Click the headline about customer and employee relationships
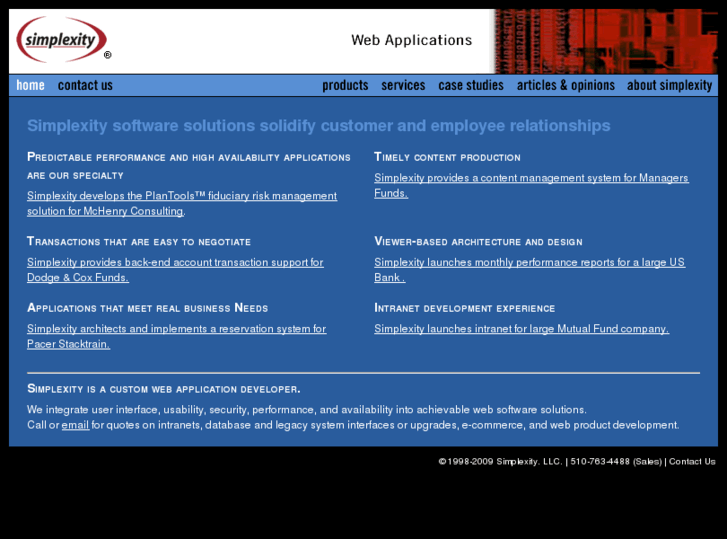The width and height of the screenshot is (727, 545). [x=319, y=126]
